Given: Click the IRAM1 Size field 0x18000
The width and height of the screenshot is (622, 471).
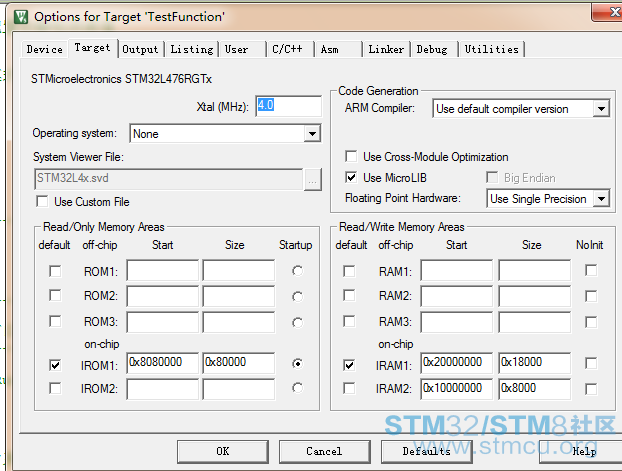Looking at the screenshot, I should click(535, 363).
